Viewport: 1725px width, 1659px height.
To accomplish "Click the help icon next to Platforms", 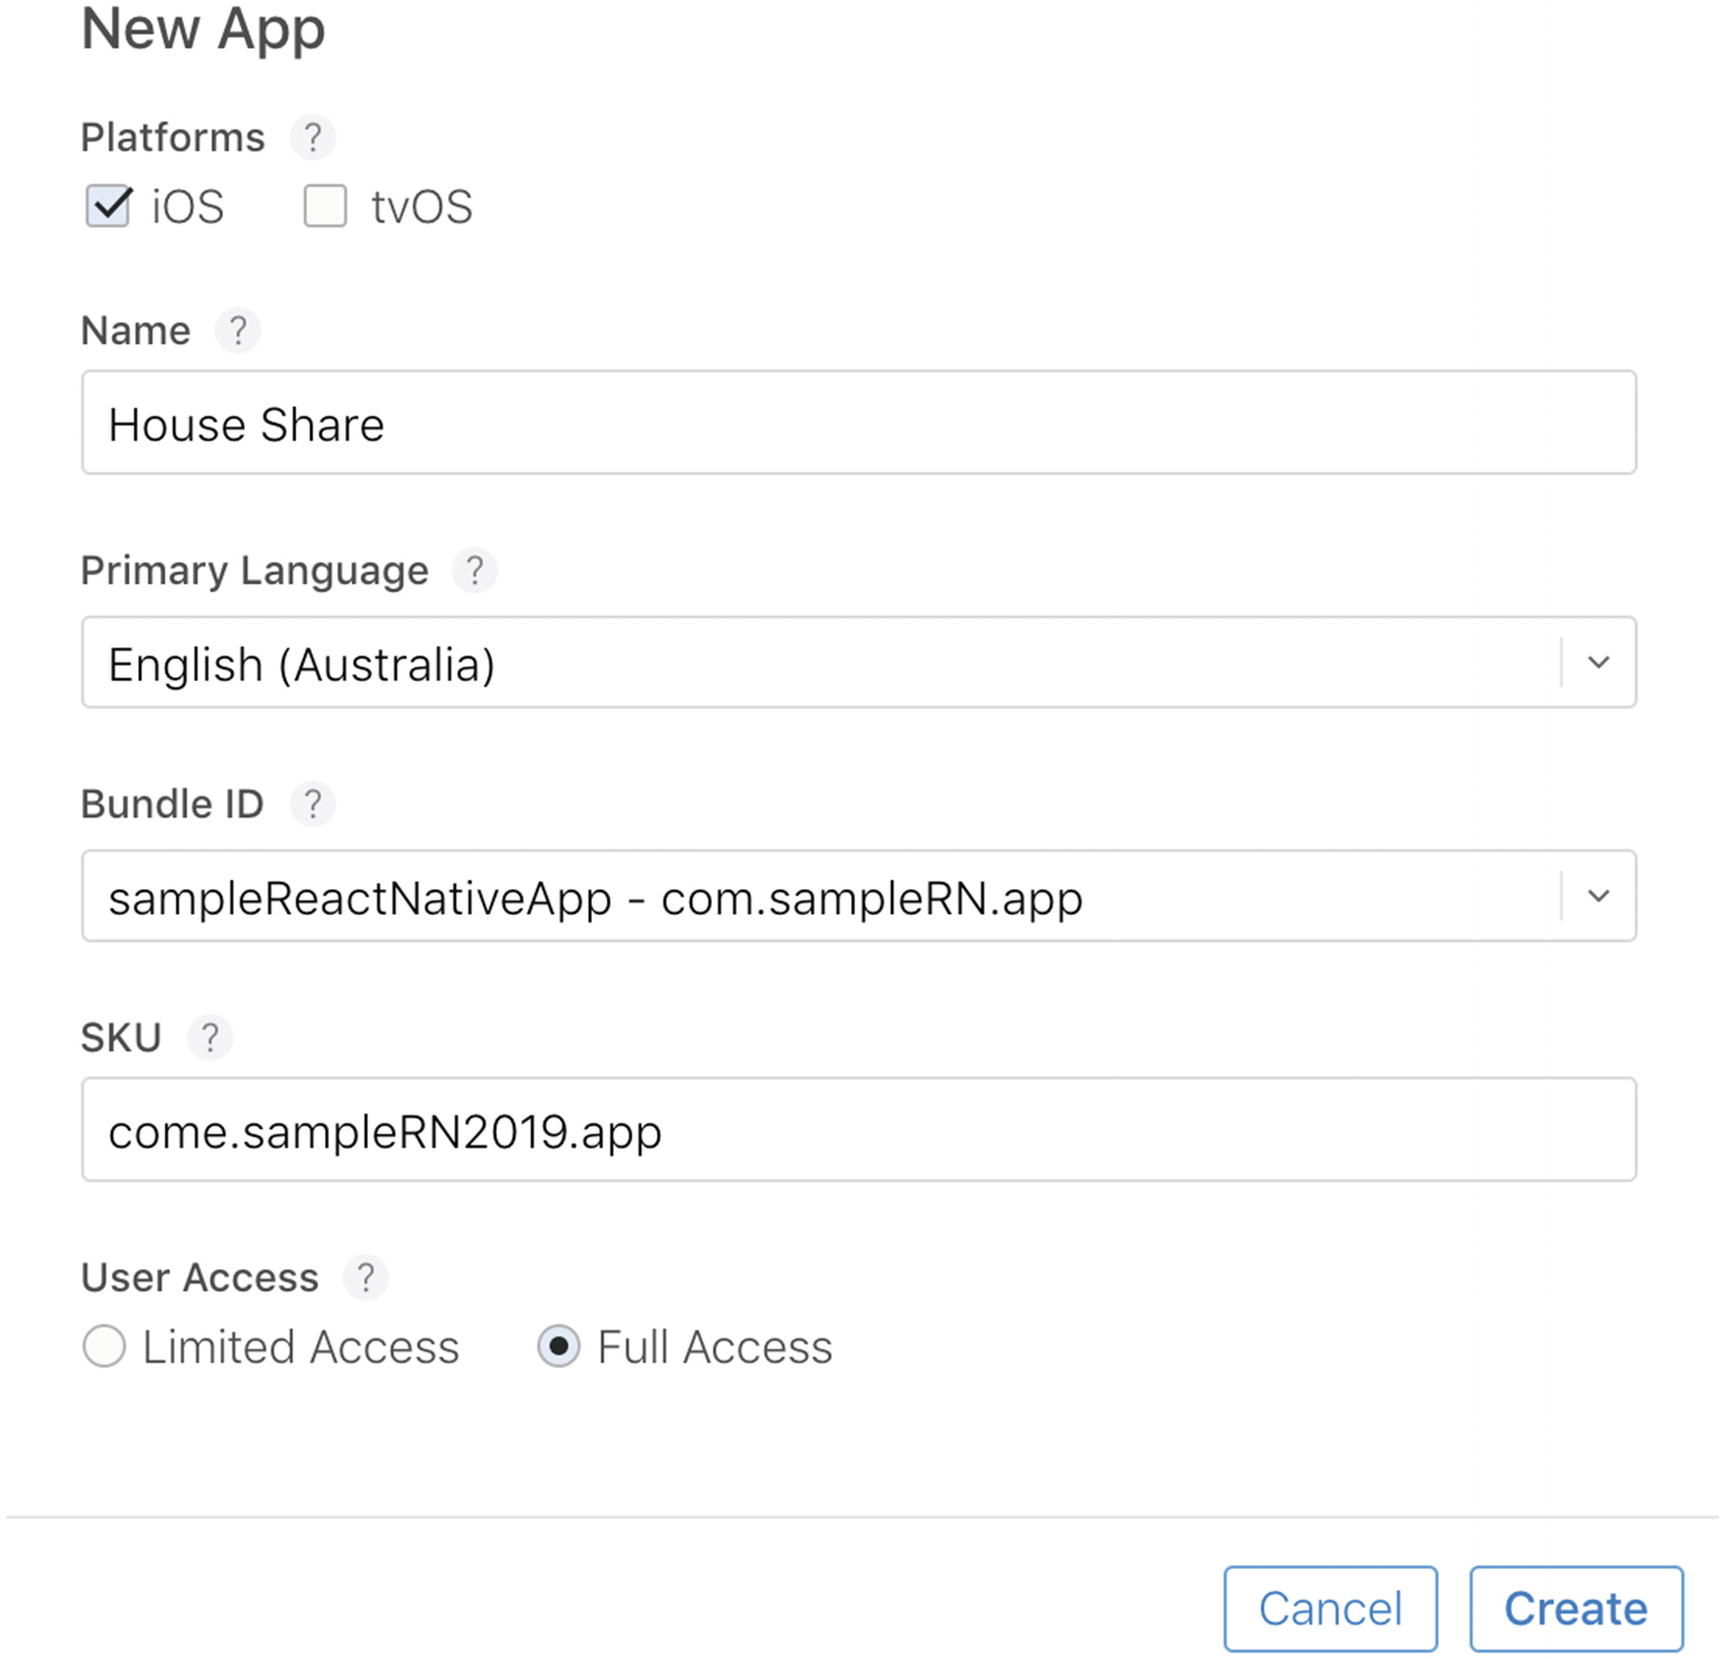I will coord(312,137).
